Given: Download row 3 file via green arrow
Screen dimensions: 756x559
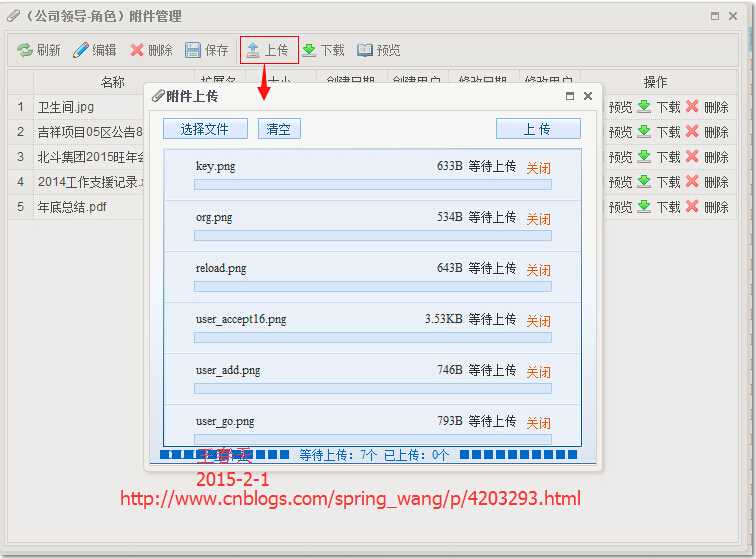Looking at the screenshot, I should pyautogui.click(x=644, y=157).
